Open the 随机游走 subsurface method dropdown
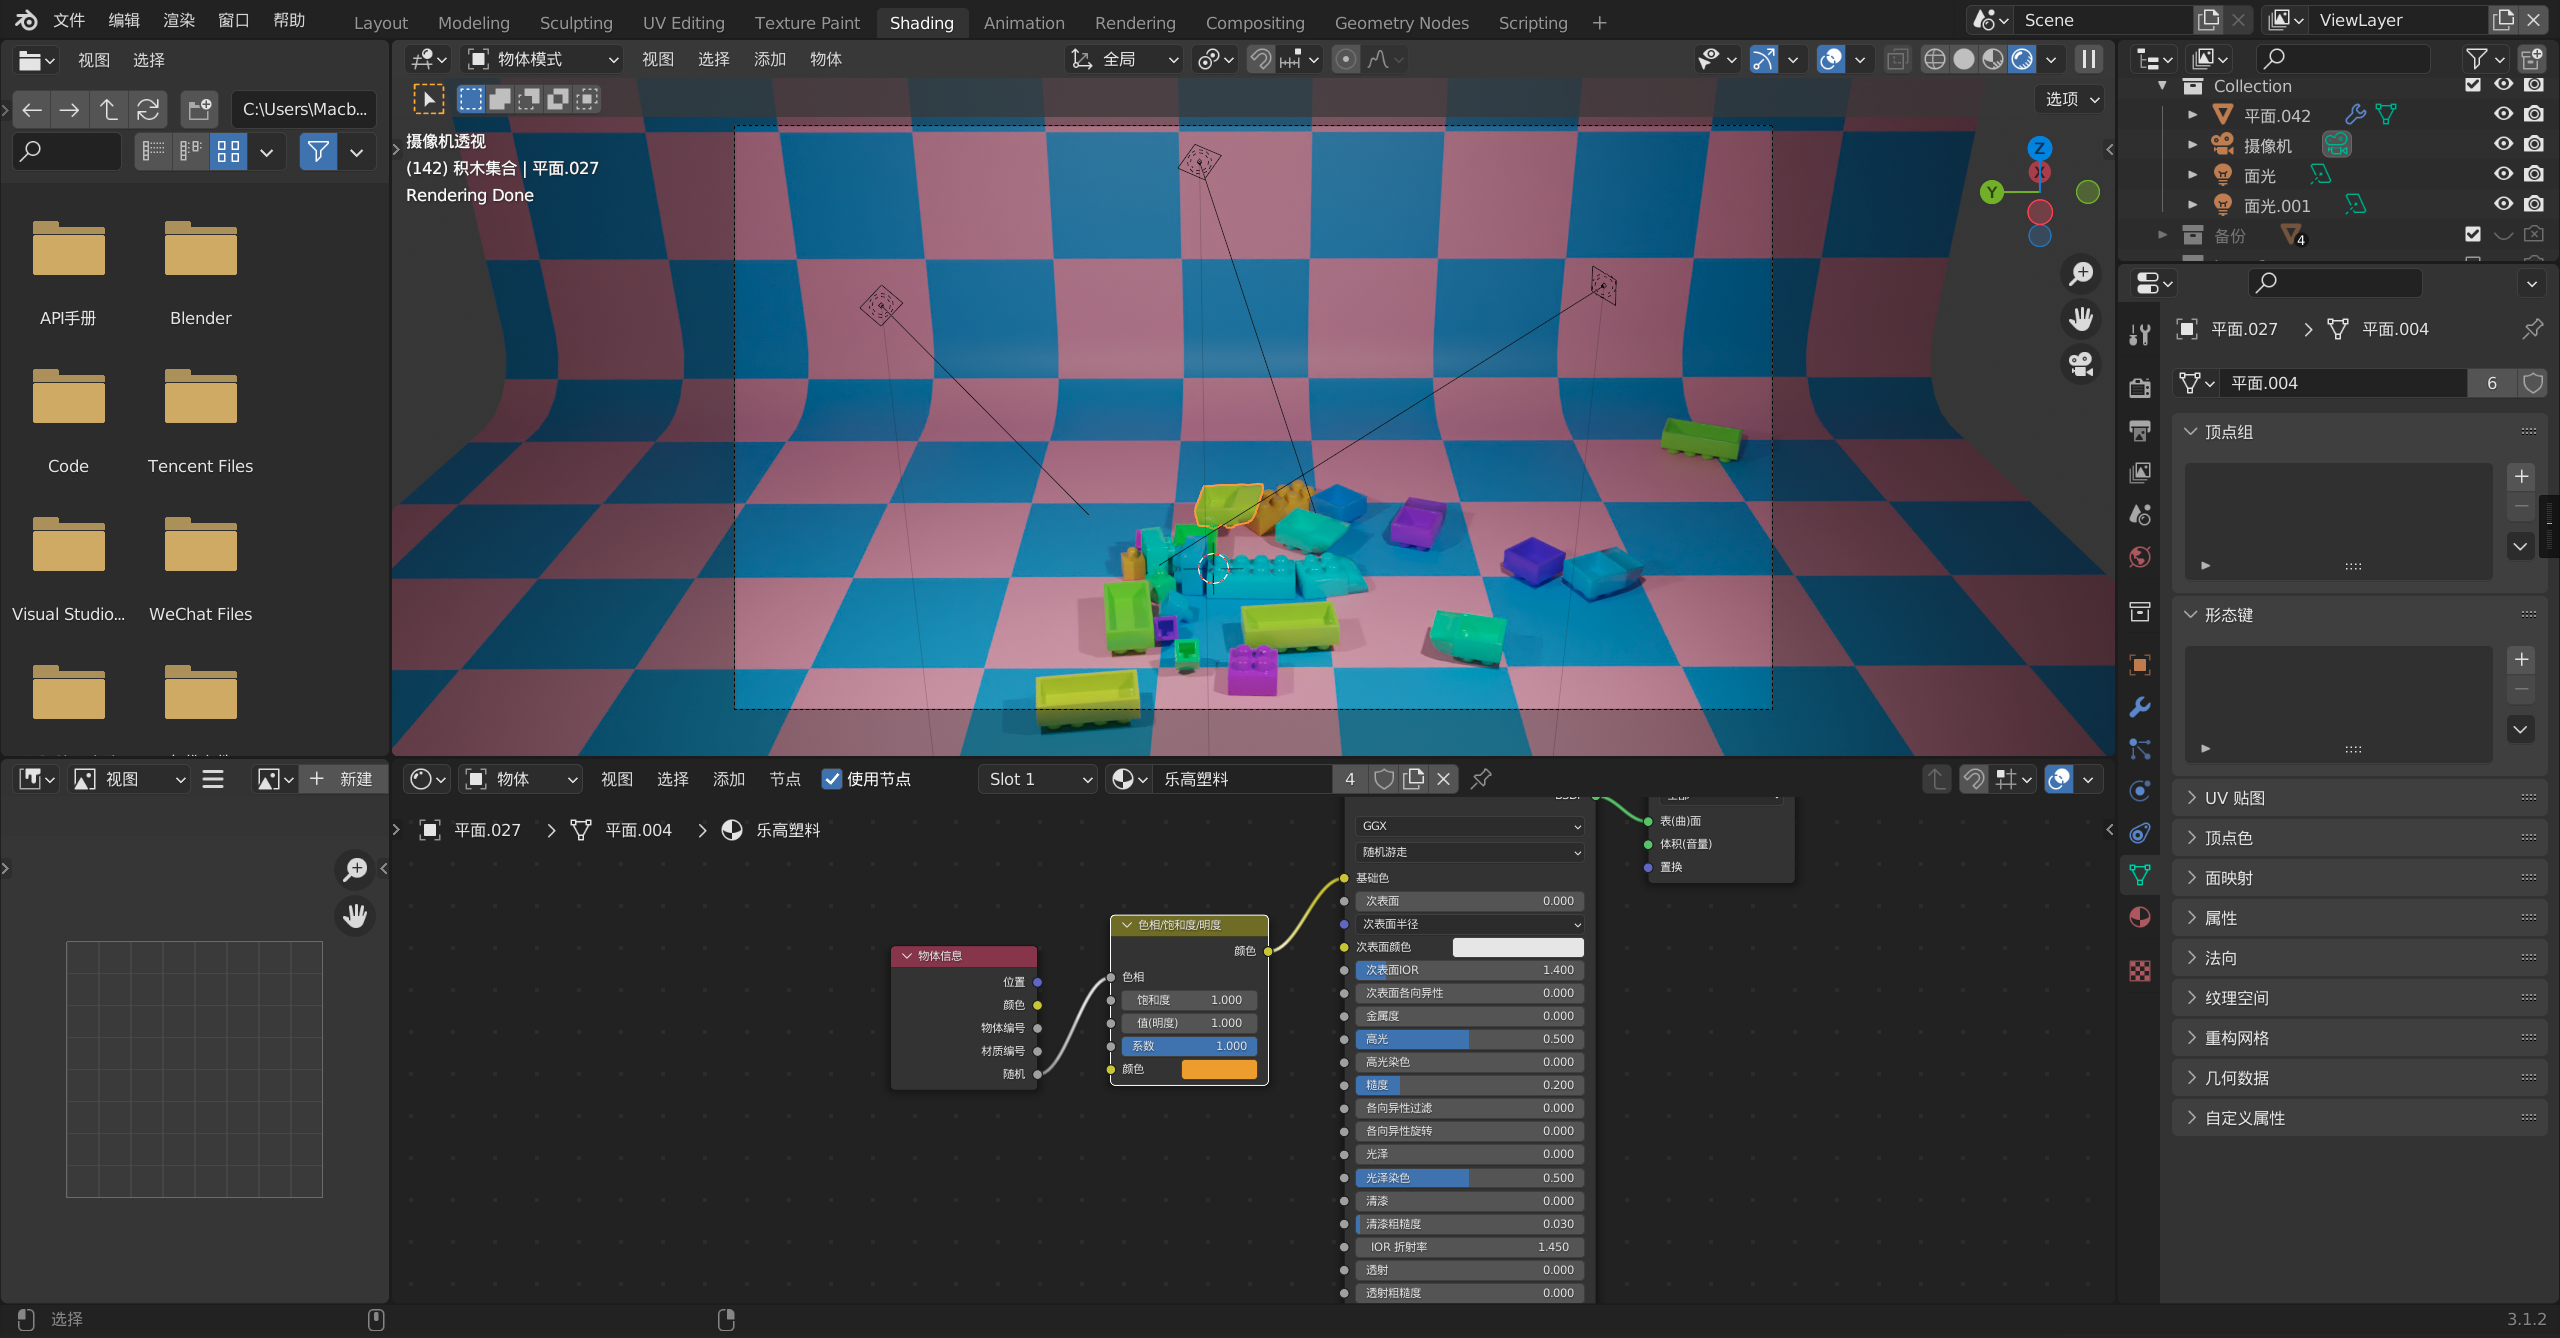Image resolution: width=2560 pixels, height=1338 pixels. click(1470, 852)
